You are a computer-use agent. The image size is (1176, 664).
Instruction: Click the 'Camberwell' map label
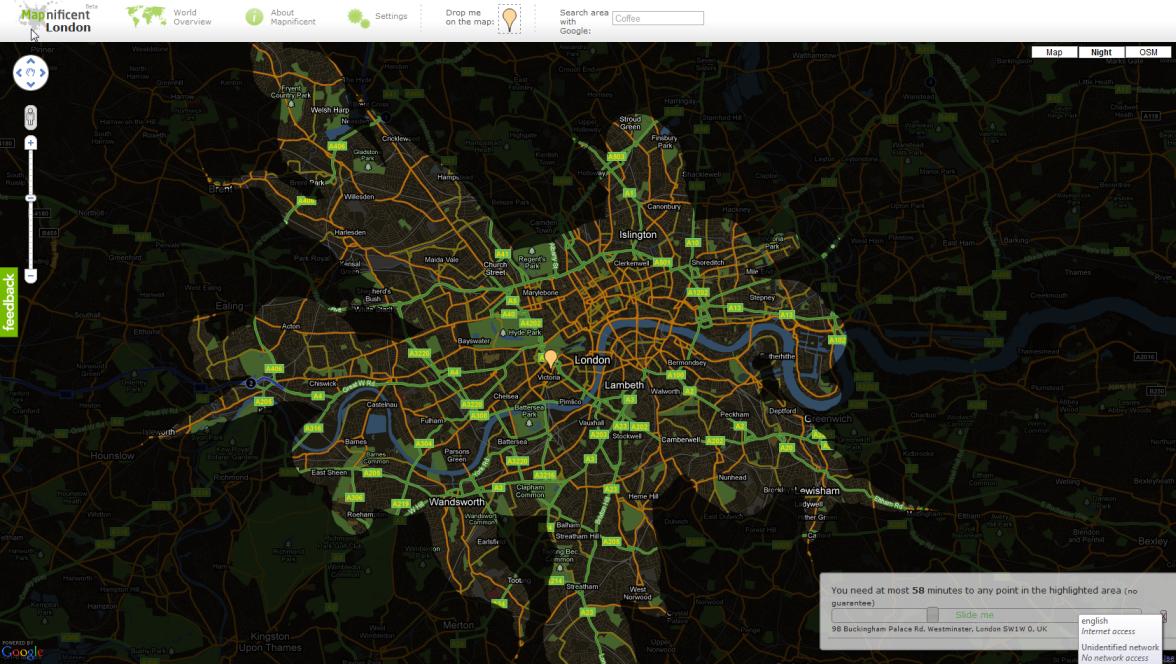pos(680,440)
